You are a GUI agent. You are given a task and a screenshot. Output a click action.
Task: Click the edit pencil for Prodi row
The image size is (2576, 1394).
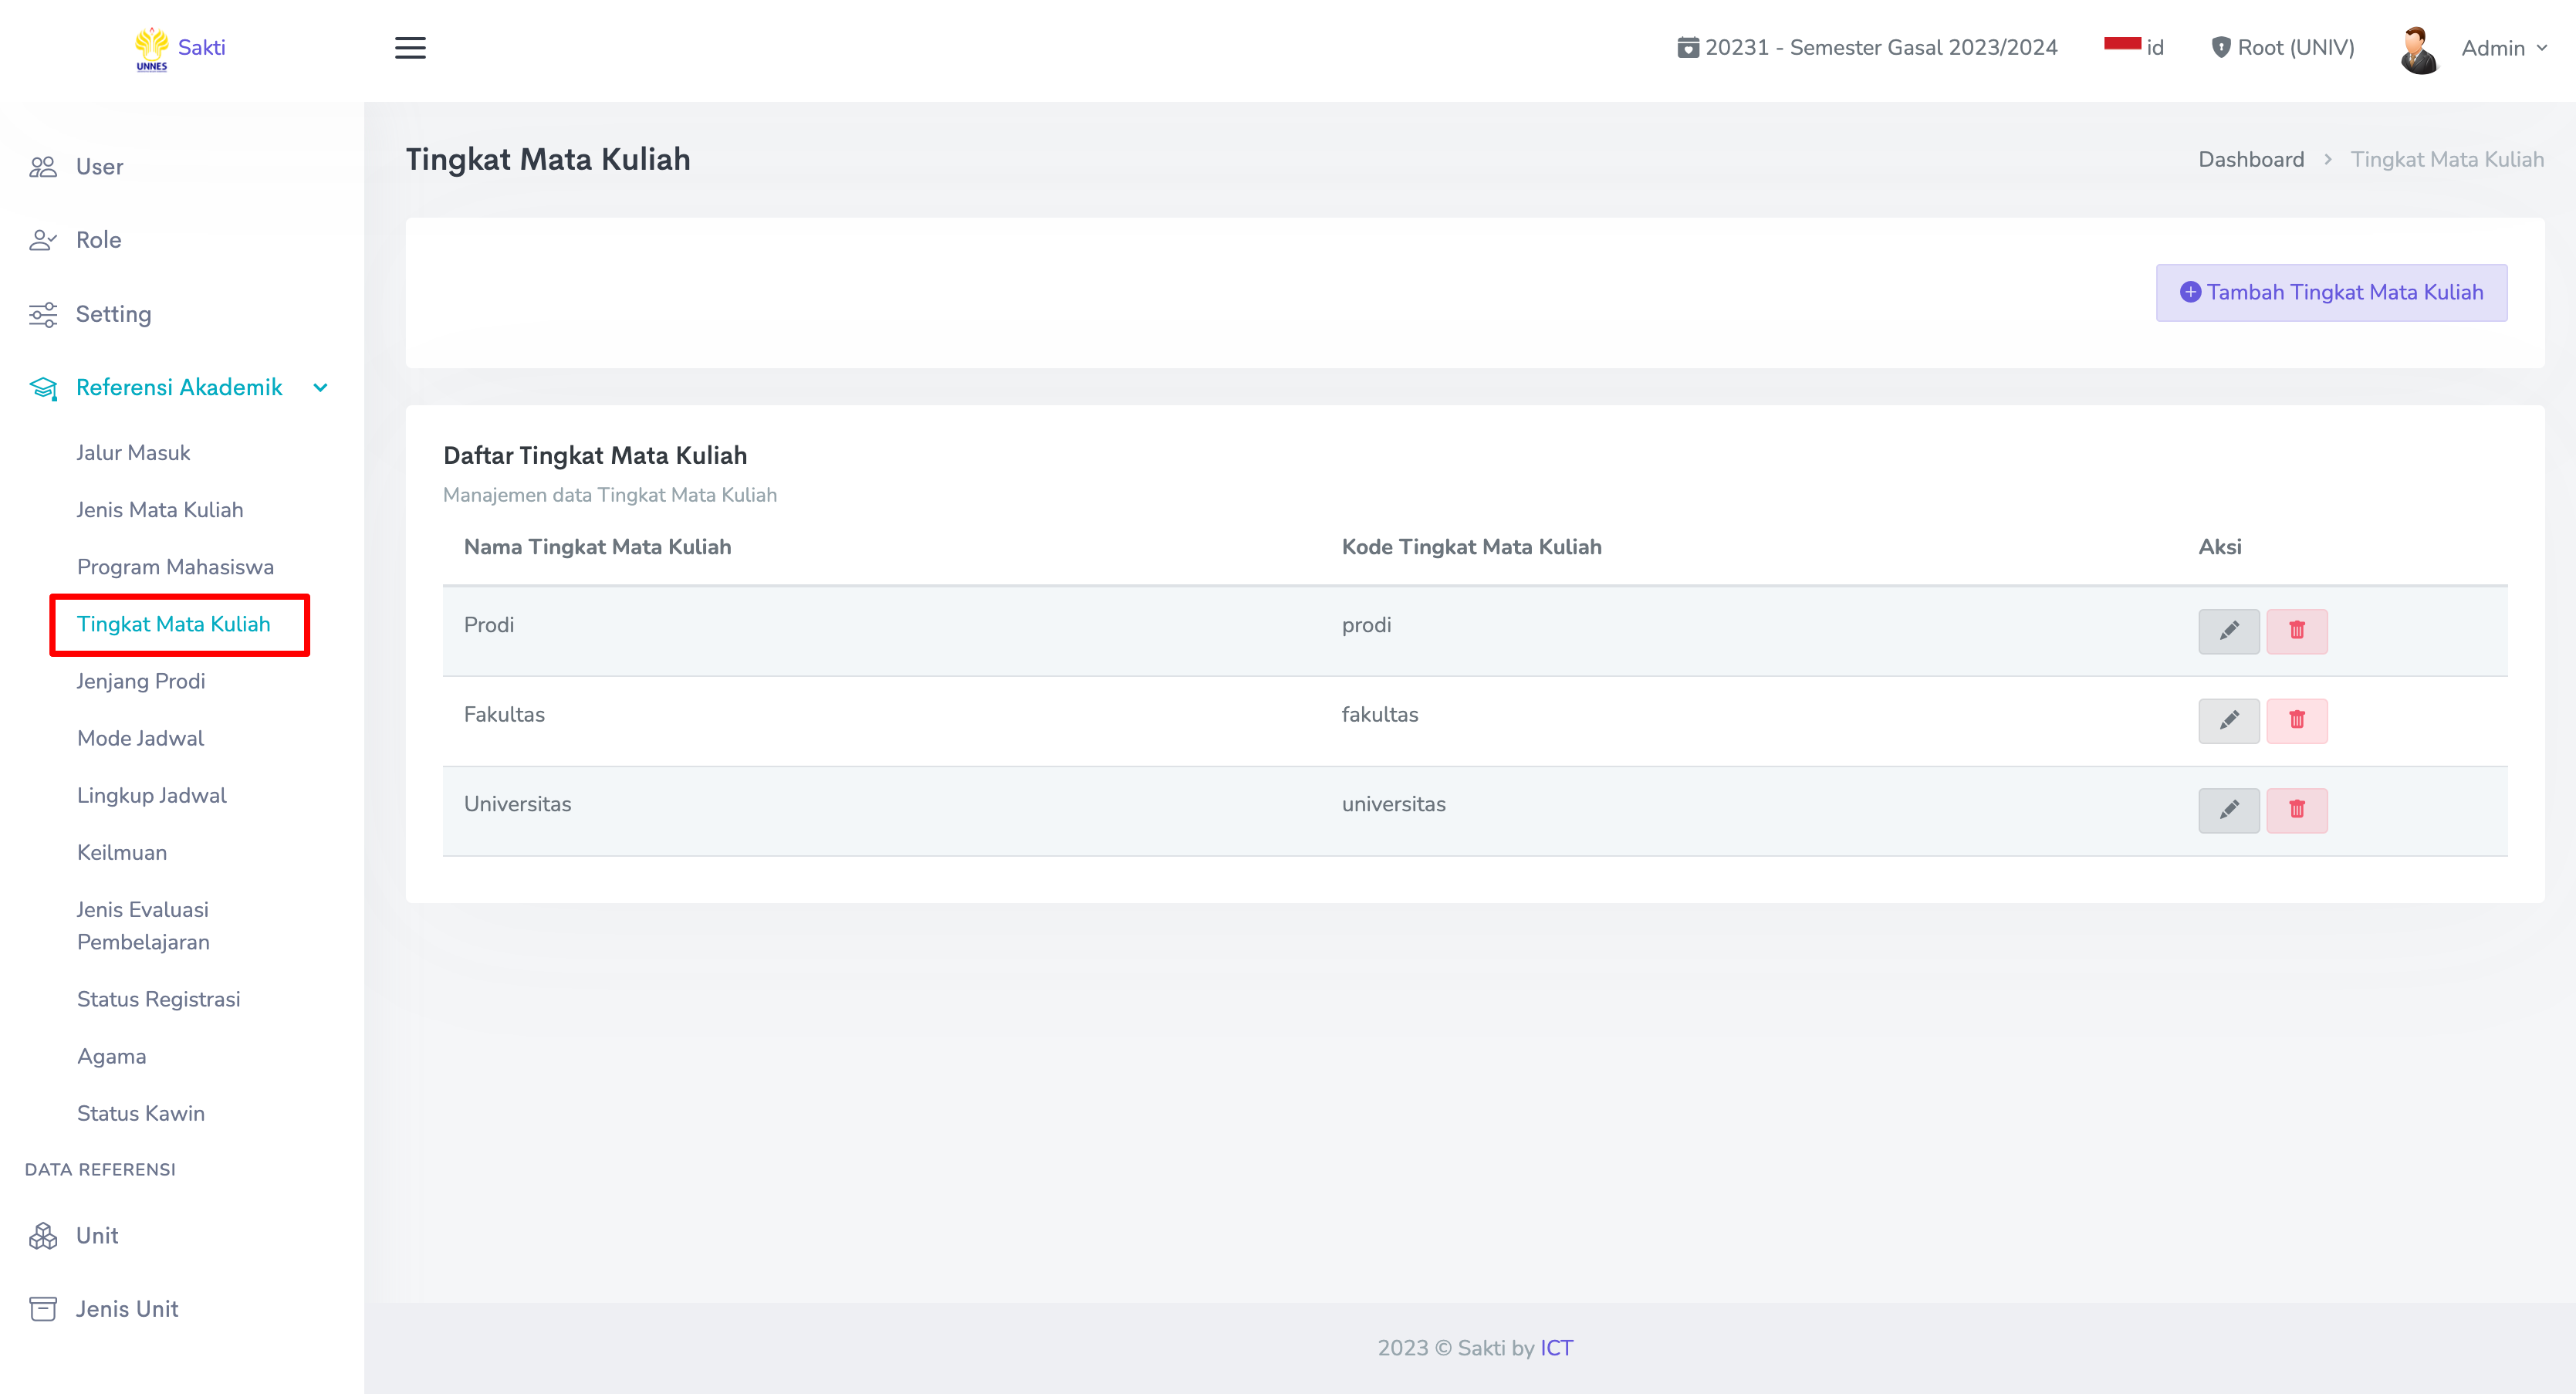[2228, 631]
